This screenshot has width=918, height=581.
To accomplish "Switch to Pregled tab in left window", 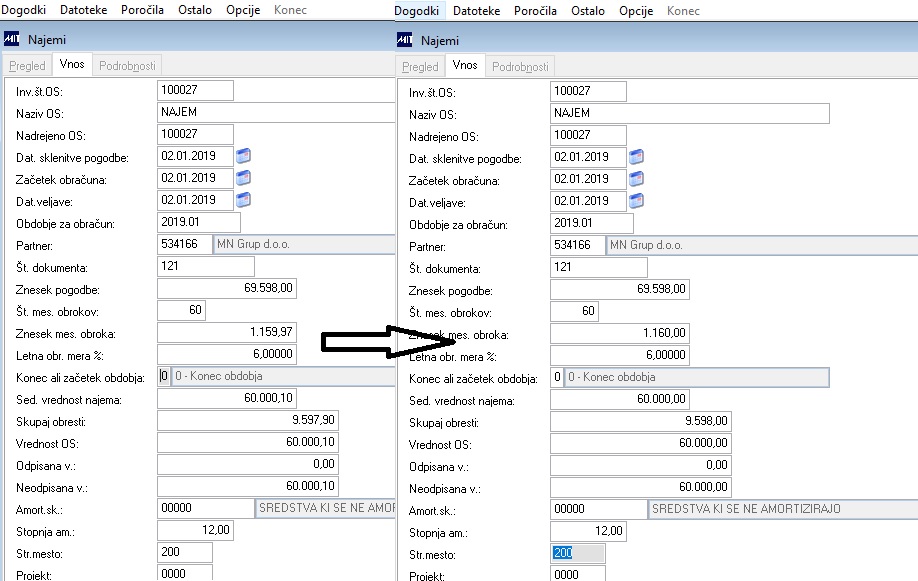I will tap(27, 66).
